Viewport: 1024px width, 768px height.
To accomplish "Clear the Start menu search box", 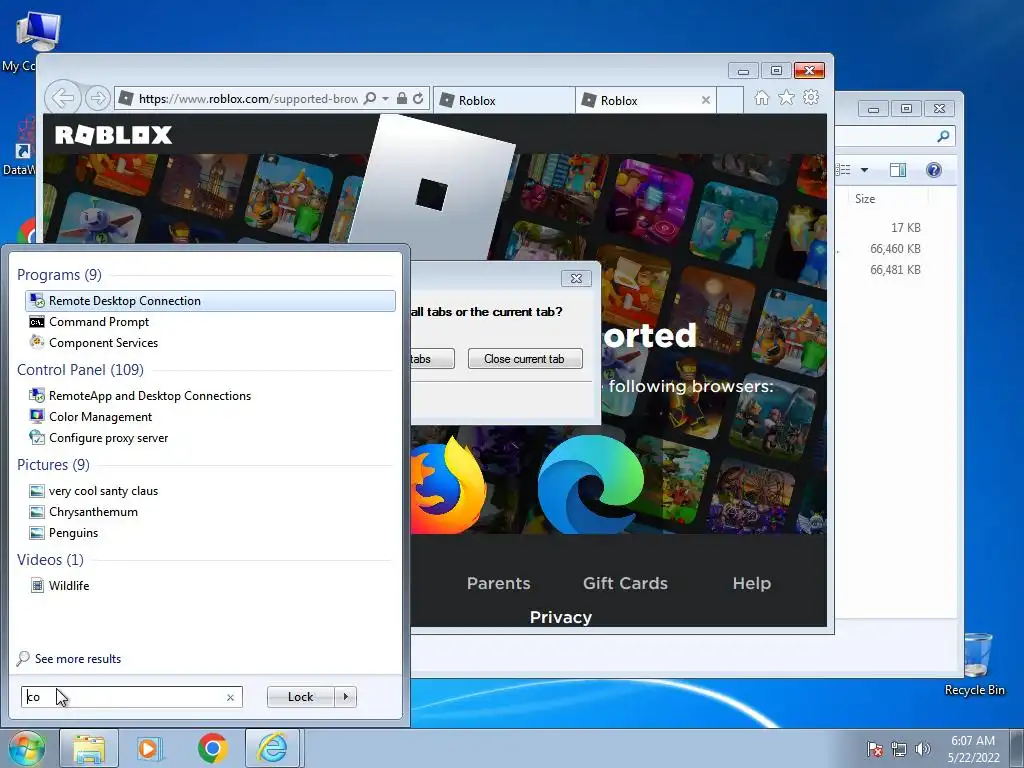I will 231,697.
